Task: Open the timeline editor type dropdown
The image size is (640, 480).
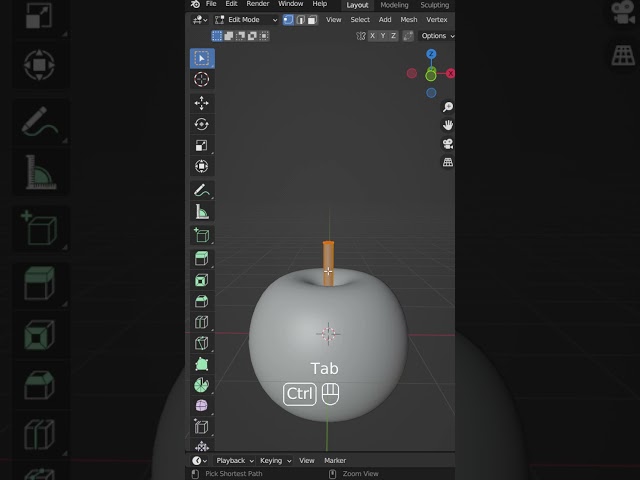Action: point(200,460)
